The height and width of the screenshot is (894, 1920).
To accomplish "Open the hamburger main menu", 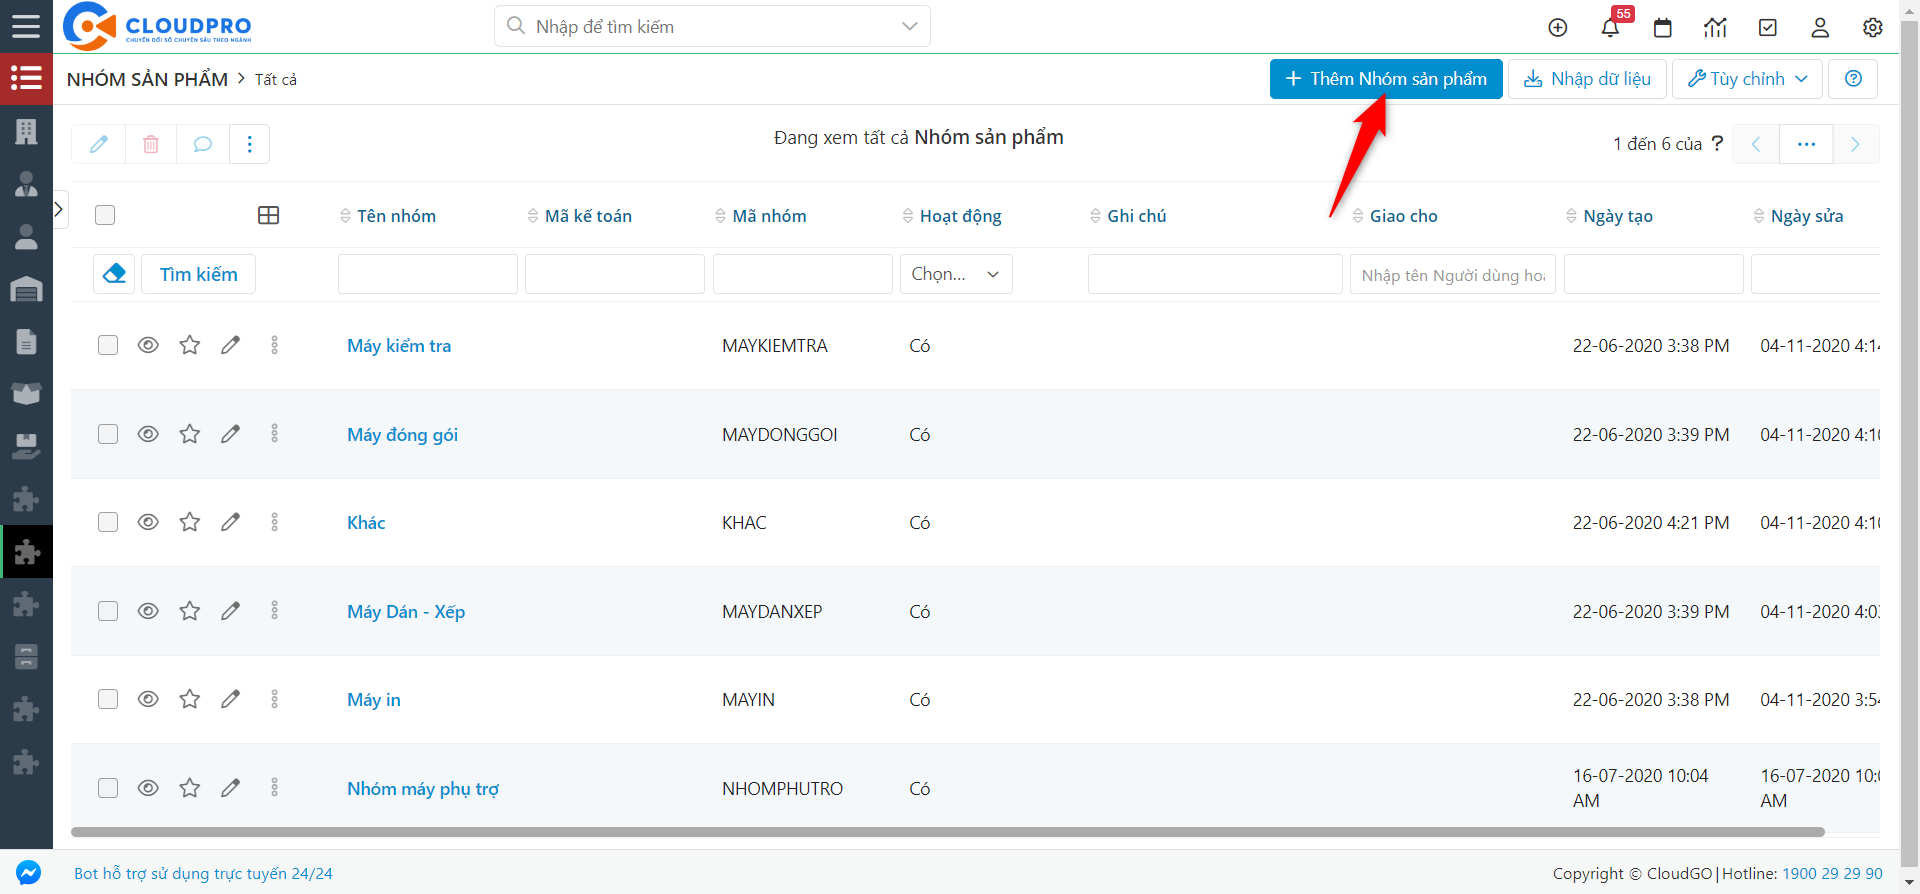I will click(x=26, y=26).
